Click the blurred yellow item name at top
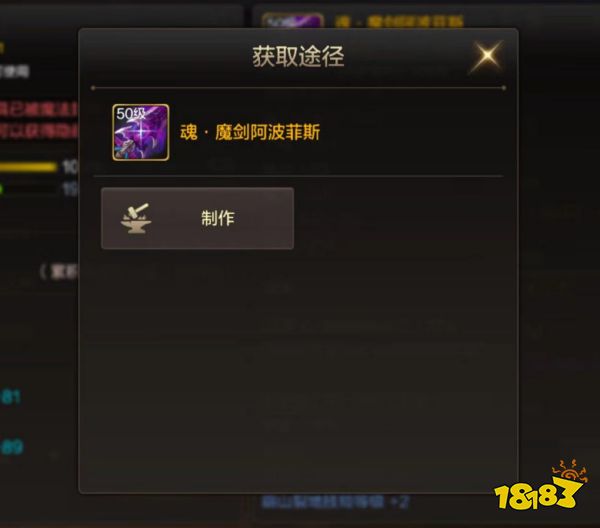 (399, 21)
